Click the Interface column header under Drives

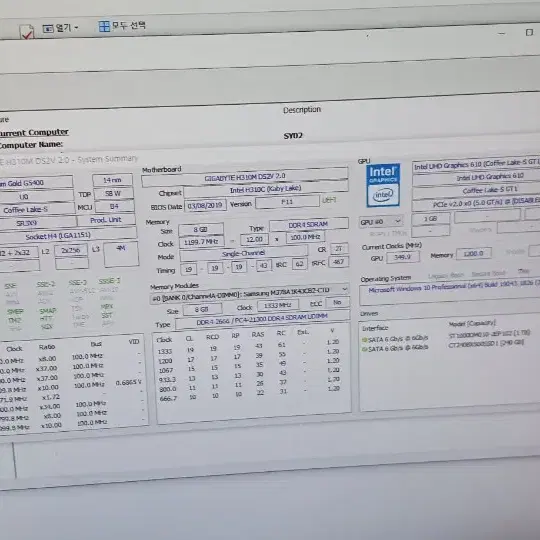coord(375,328)
